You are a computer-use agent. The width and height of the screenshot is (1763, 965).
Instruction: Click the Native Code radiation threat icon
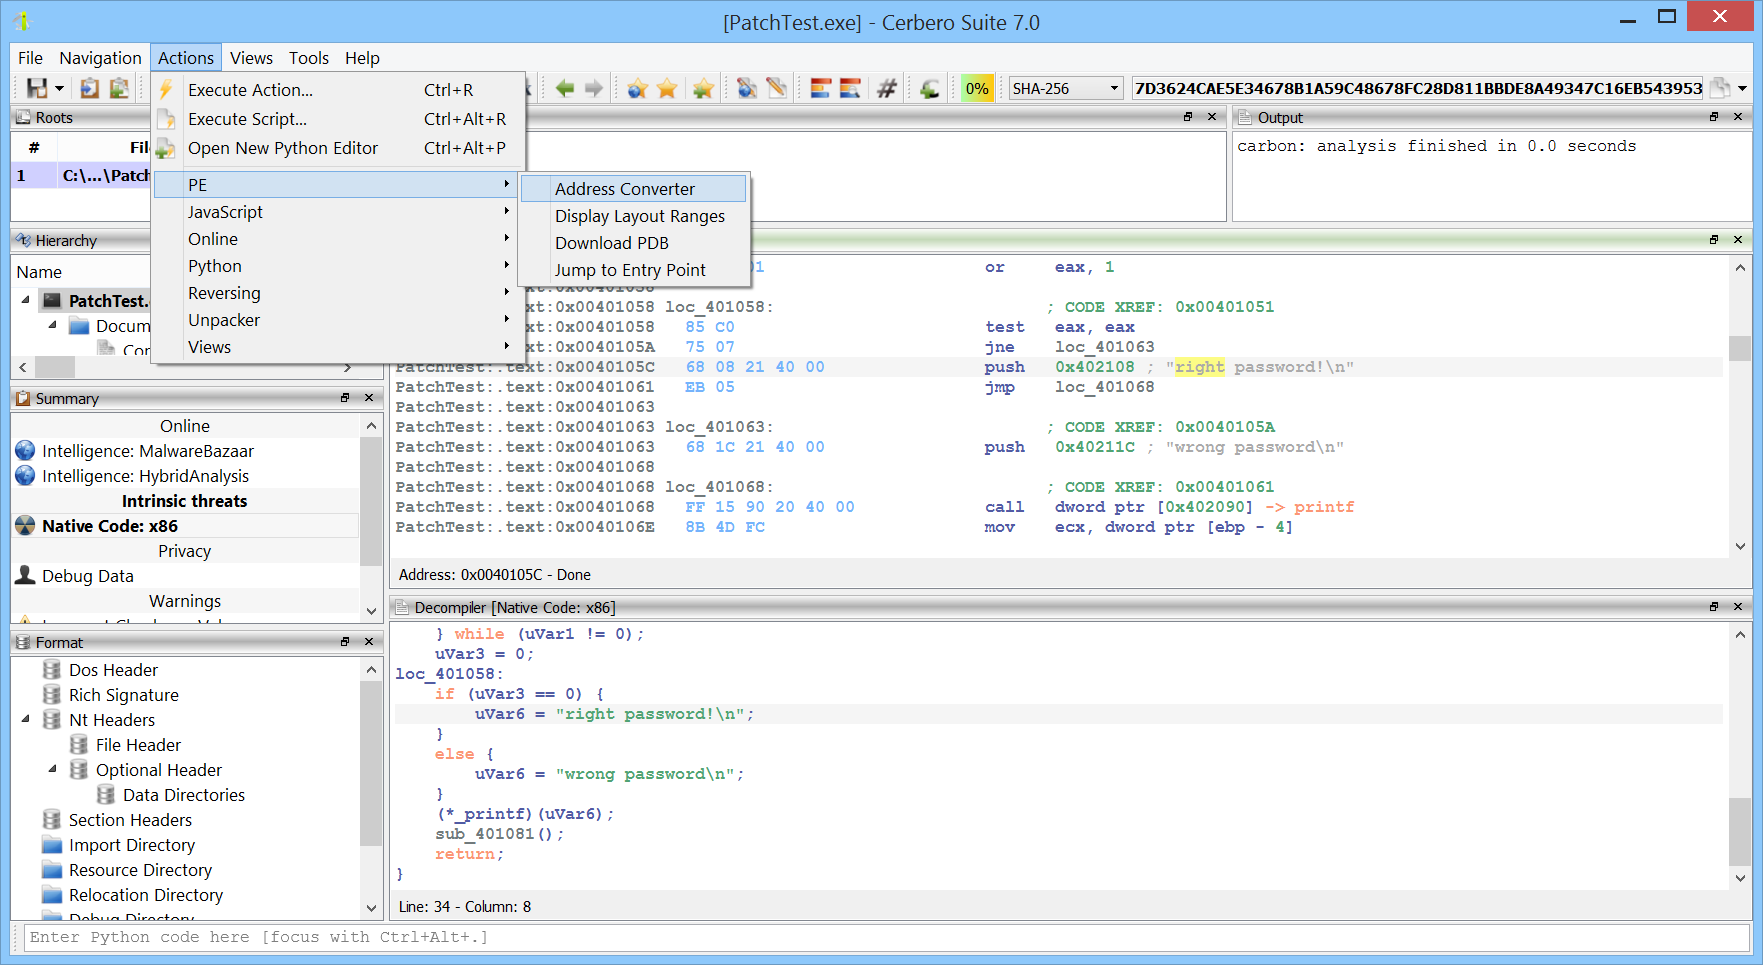click(25, 526)
